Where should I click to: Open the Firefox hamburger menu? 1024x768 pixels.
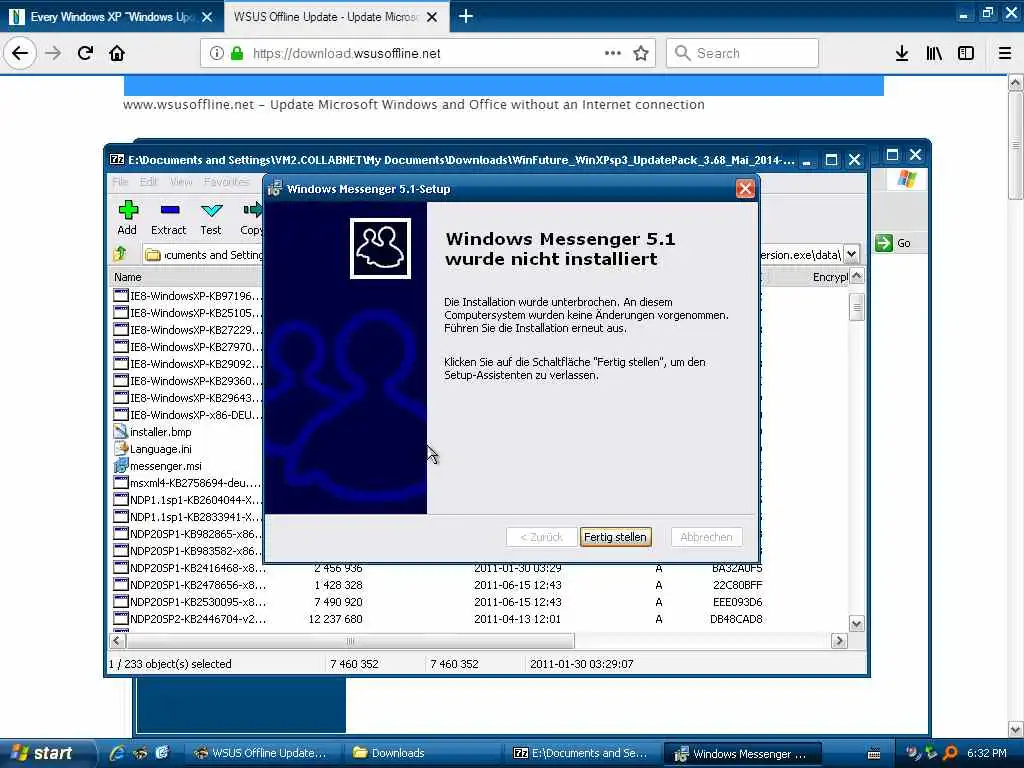[x=1005, y=53]
